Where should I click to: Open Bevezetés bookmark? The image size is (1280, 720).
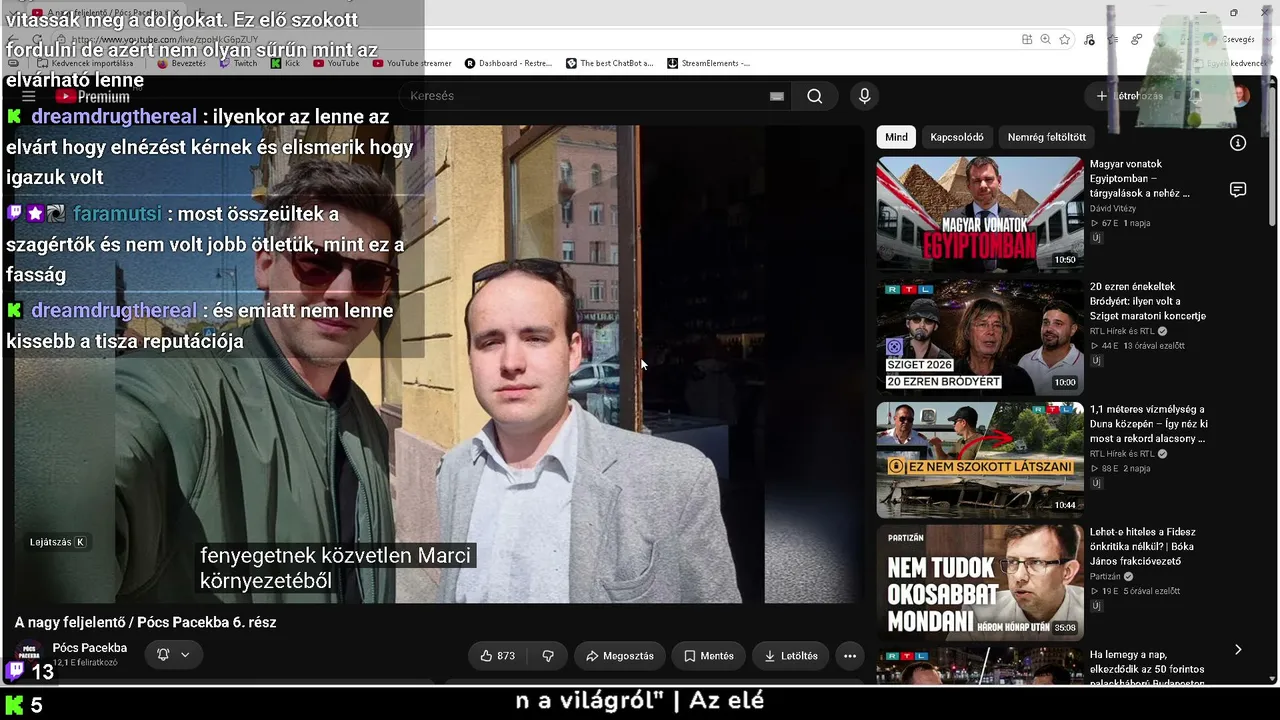point(182,63)
